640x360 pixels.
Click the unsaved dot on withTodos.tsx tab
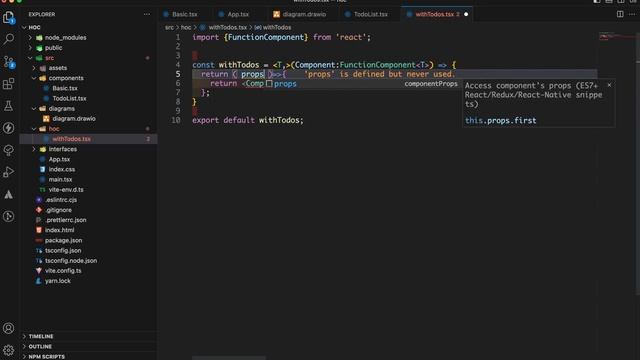click(x=466, y=14)
